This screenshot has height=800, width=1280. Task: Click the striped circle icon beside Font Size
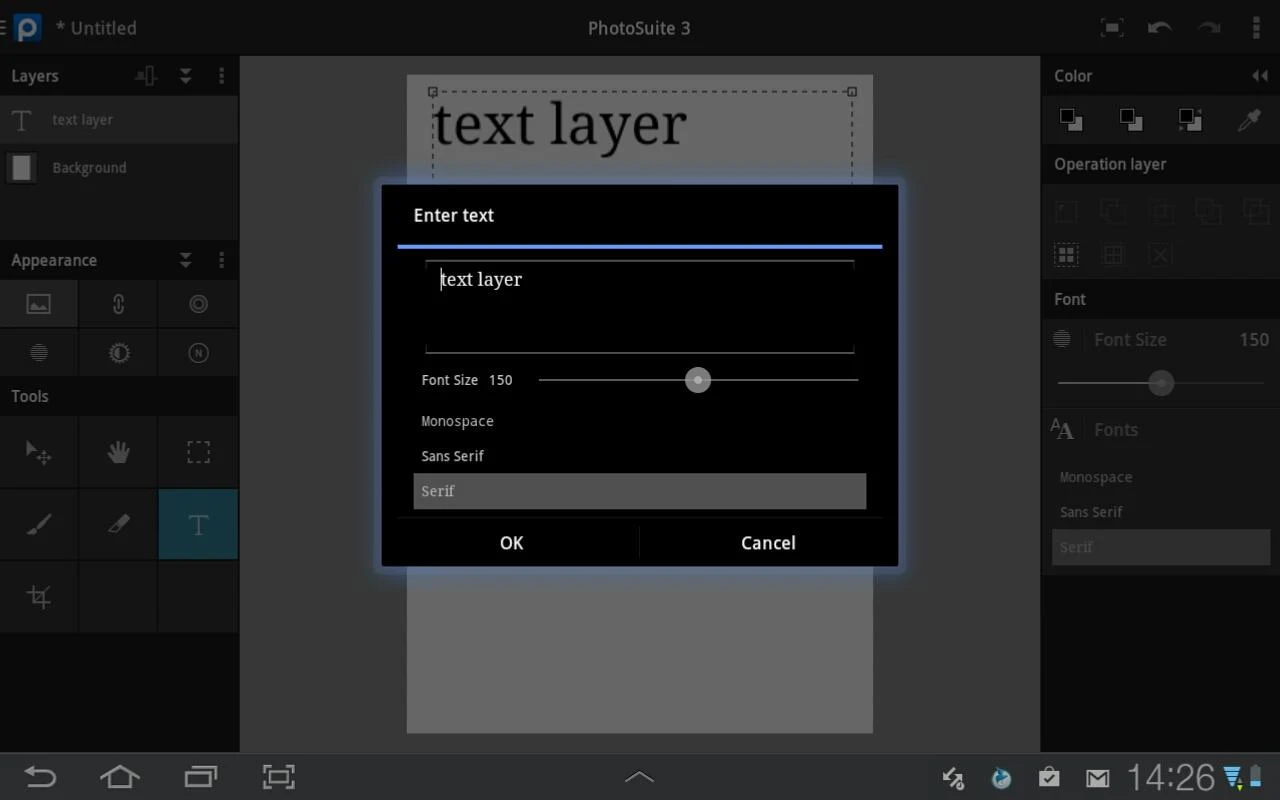1062,339
